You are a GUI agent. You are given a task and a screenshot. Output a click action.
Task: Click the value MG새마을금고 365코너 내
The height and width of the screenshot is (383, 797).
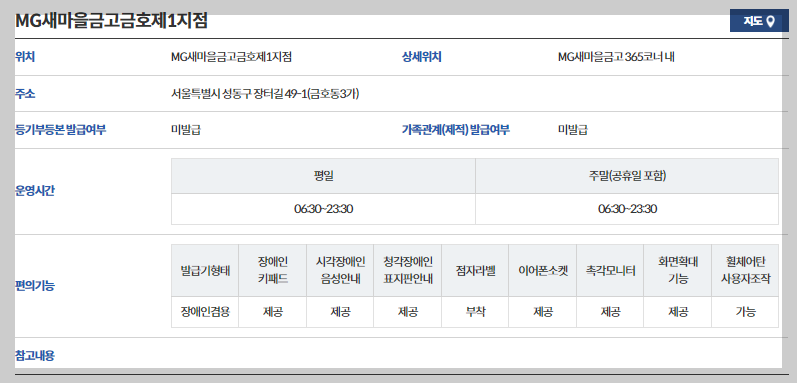tap(616, 57)
